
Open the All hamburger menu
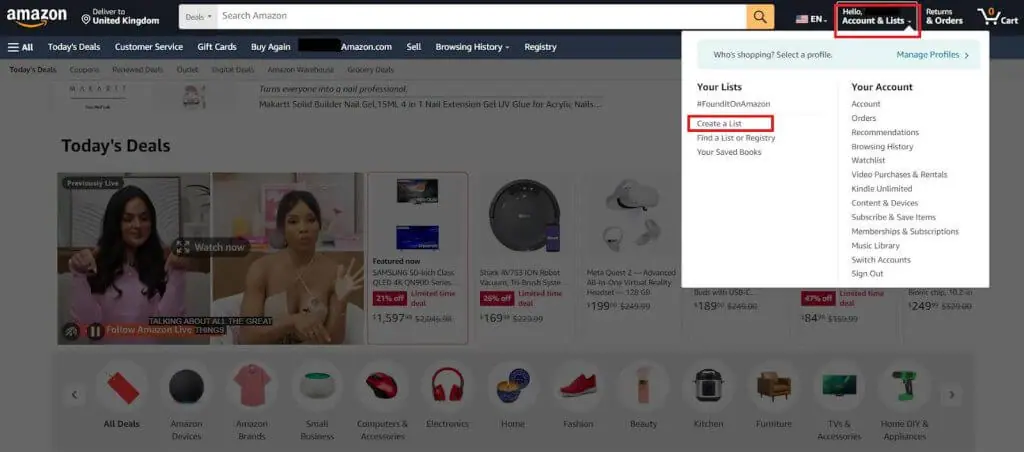(x=20, y=47)
